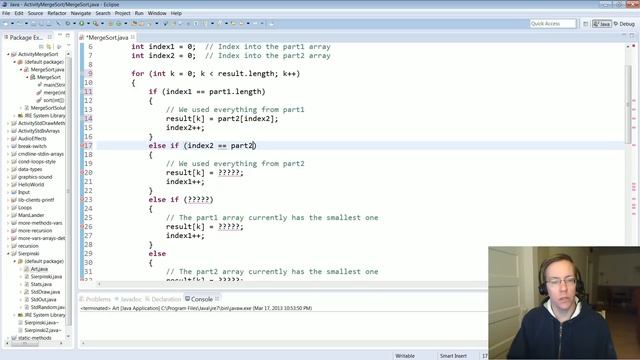Open the File menu
The width and height of the screenshot is (640, 360).
click(6, 13)
